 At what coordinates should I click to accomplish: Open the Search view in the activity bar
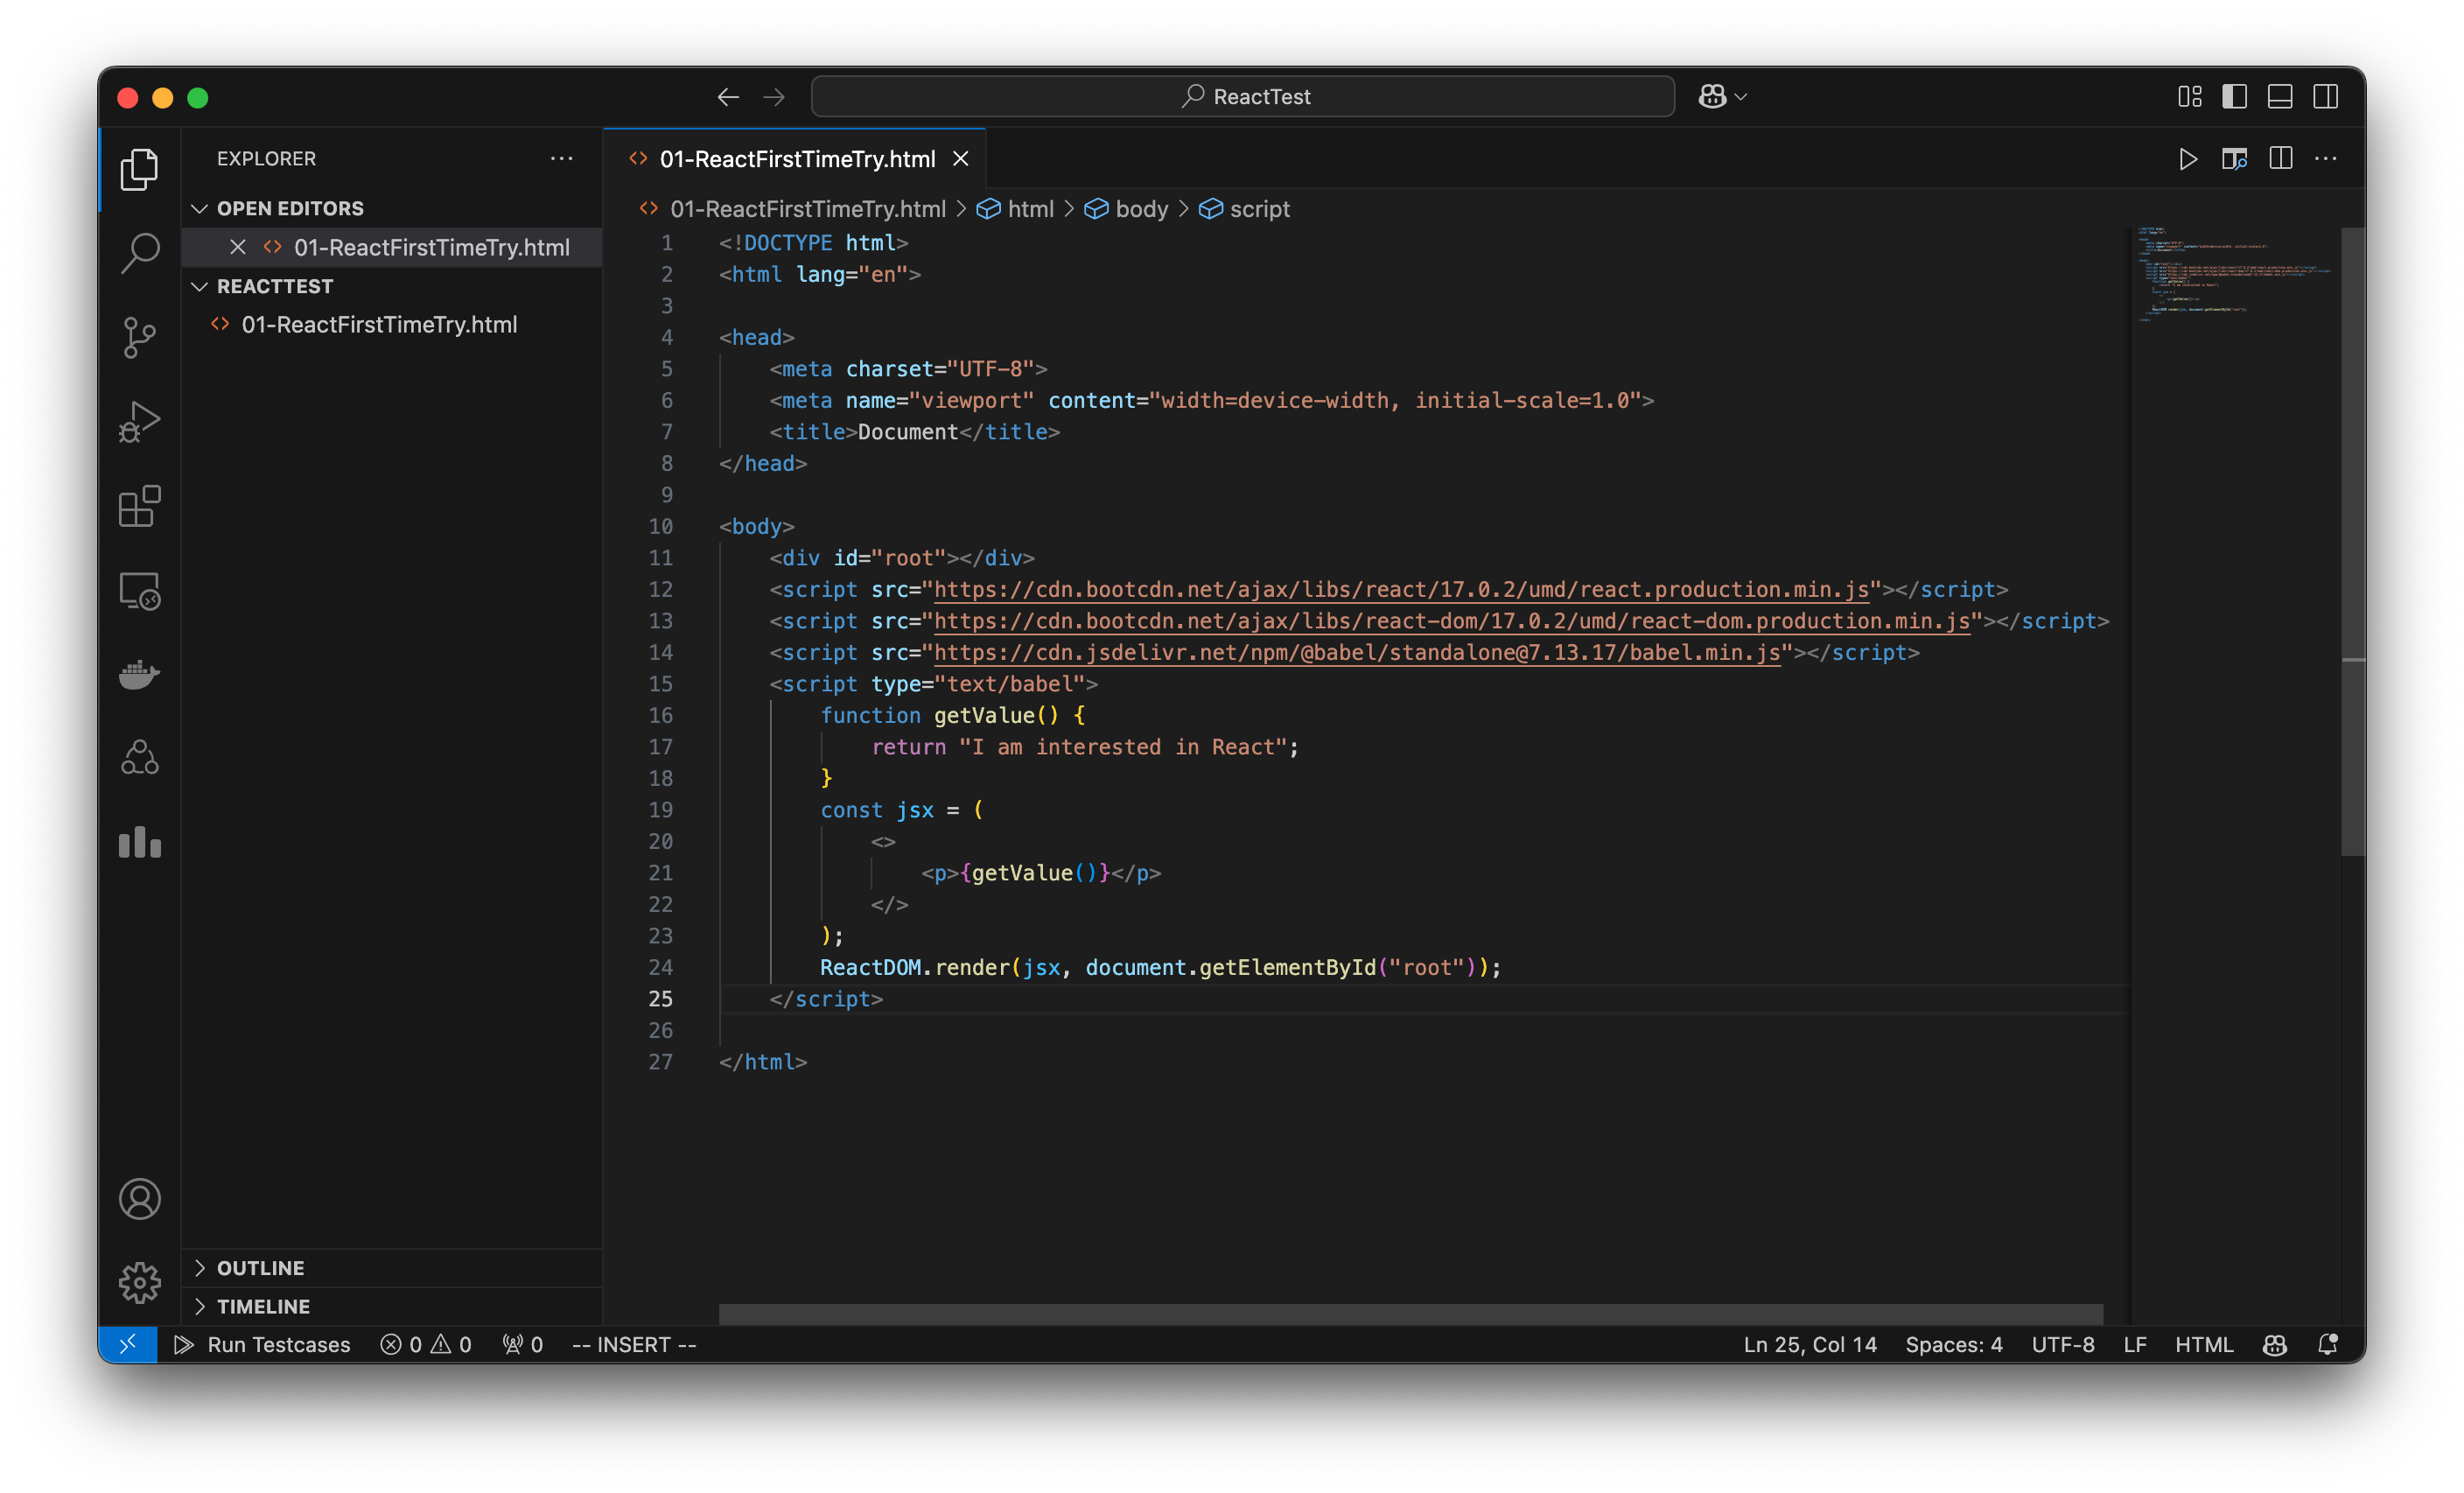click(139, 253)
